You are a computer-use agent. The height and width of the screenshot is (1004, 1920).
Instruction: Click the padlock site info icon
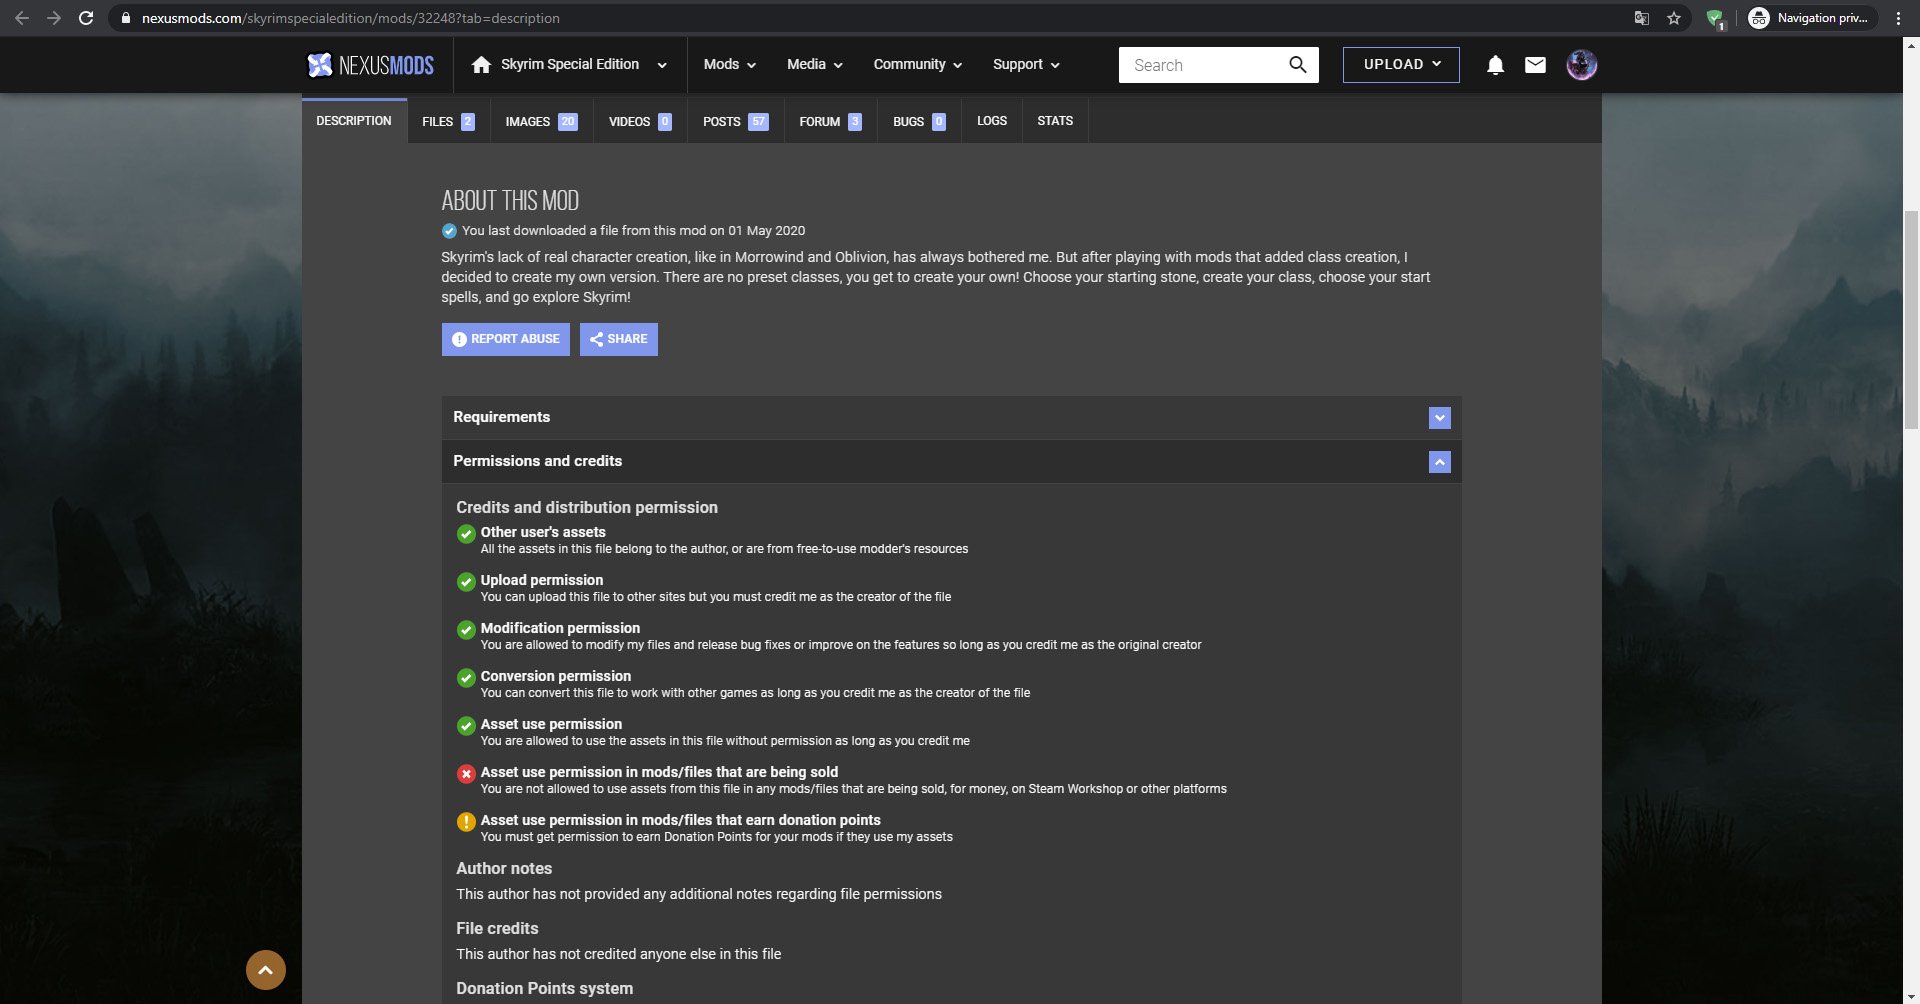(x=126, y=18)
